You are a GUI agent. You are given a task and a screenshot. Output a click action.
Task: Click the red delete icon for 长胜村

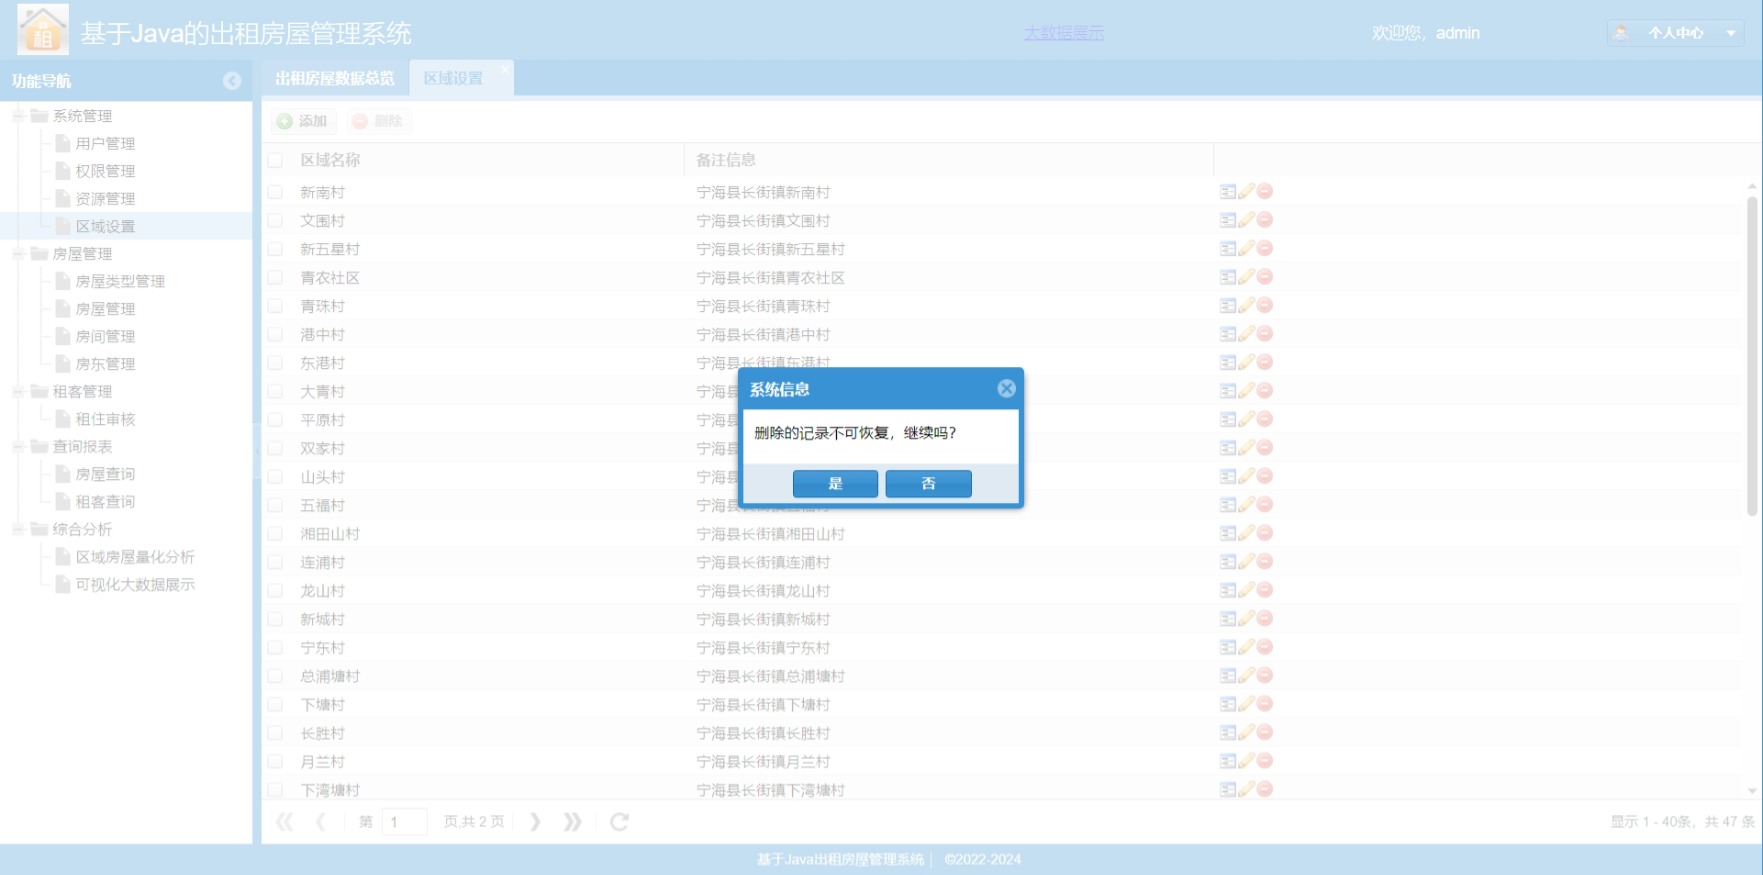(x=1265, y=733)
